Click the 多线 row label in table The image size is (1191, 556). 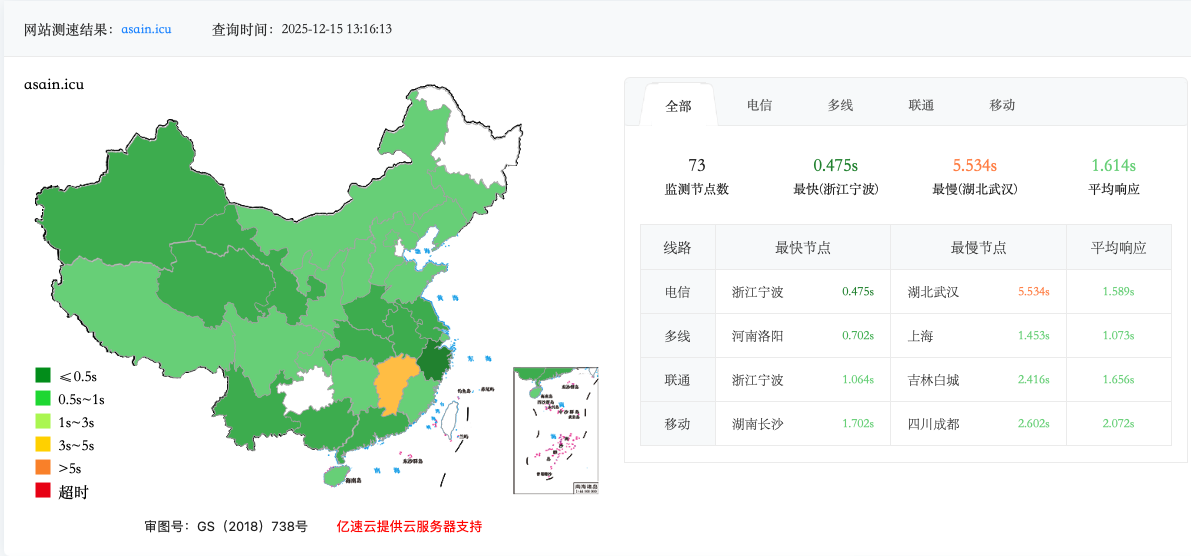pos(678,336)
